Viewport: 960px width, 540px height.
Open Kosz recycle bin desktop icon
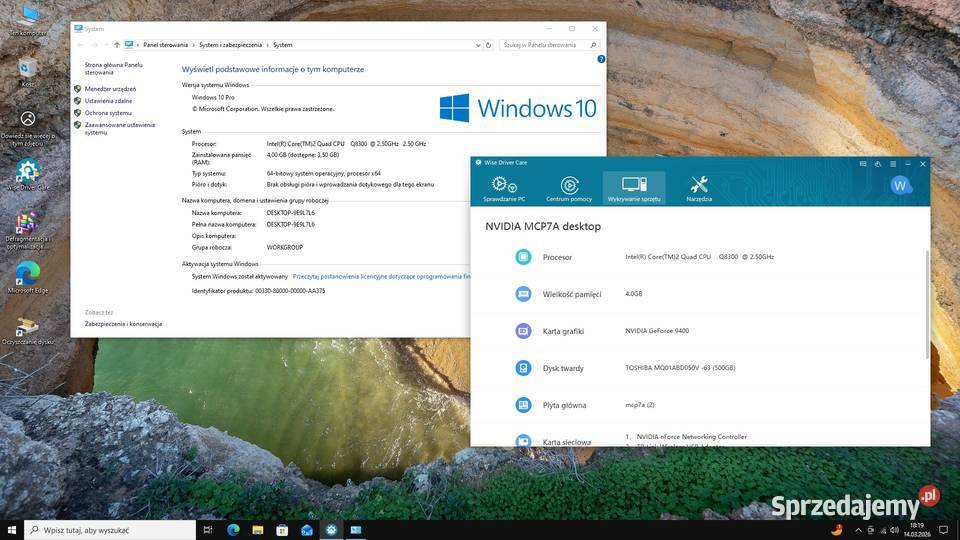[x=28, y=72]
